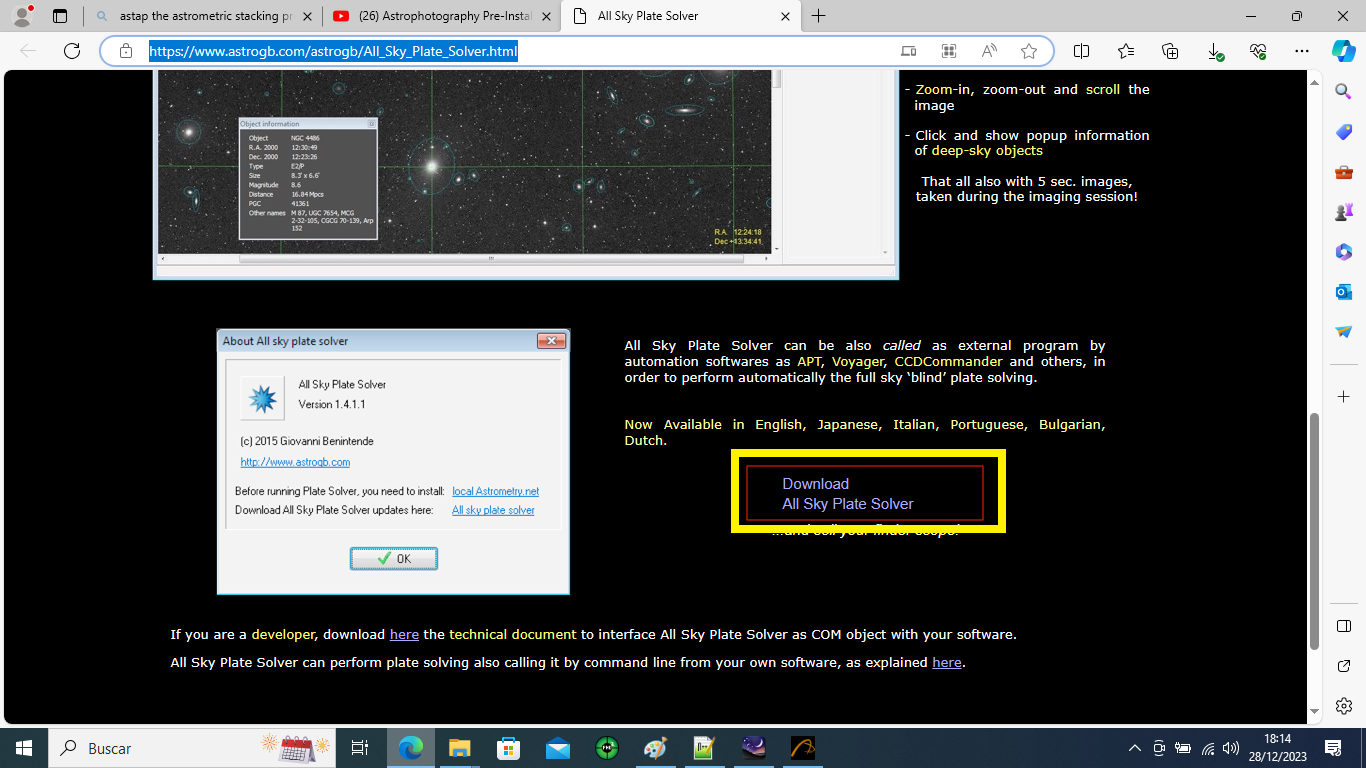Image resolution: width=1366 pixels, height=768 pixels.
Task: Open Browser essentials heart icon
Action: [x=1258, y=51]
